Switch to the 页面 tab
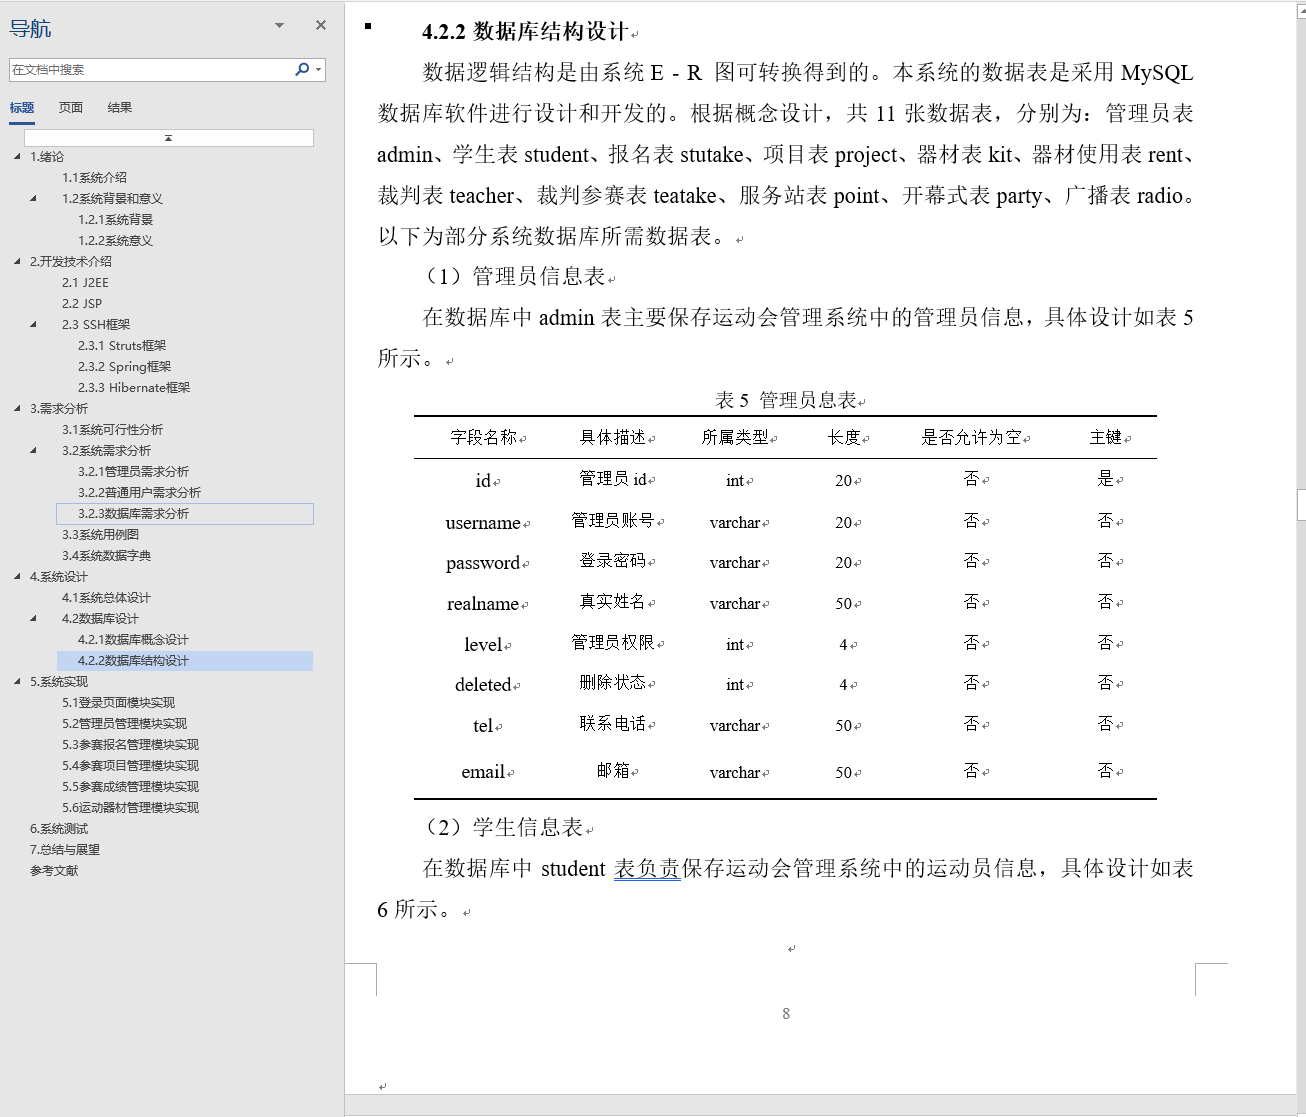This screenshot has width=1306, height=1117. (70, 107)
